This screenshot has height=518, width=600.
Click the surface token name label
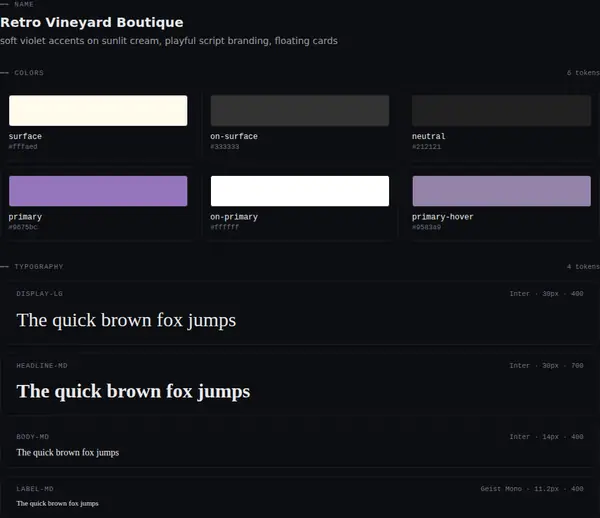click(25, 136)
